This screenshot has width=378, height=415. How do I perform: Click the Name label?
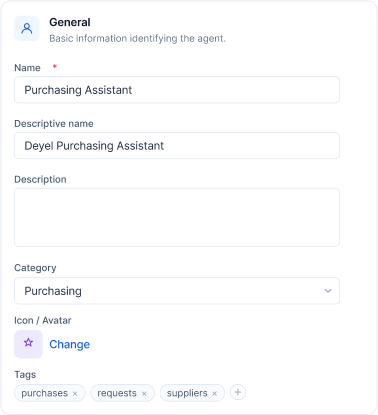coord(27,68)
